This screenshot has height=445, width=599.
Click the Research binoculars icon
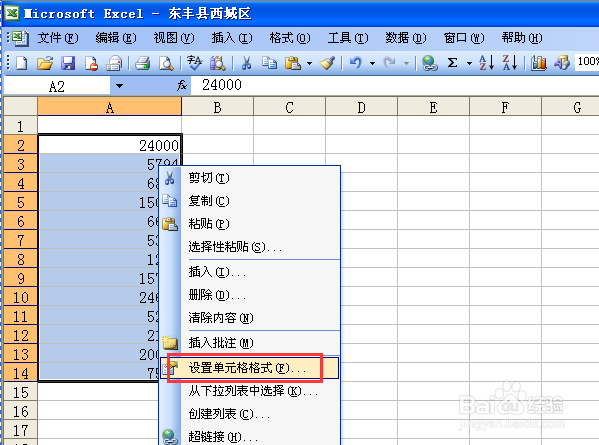click(x=218, y=63)
